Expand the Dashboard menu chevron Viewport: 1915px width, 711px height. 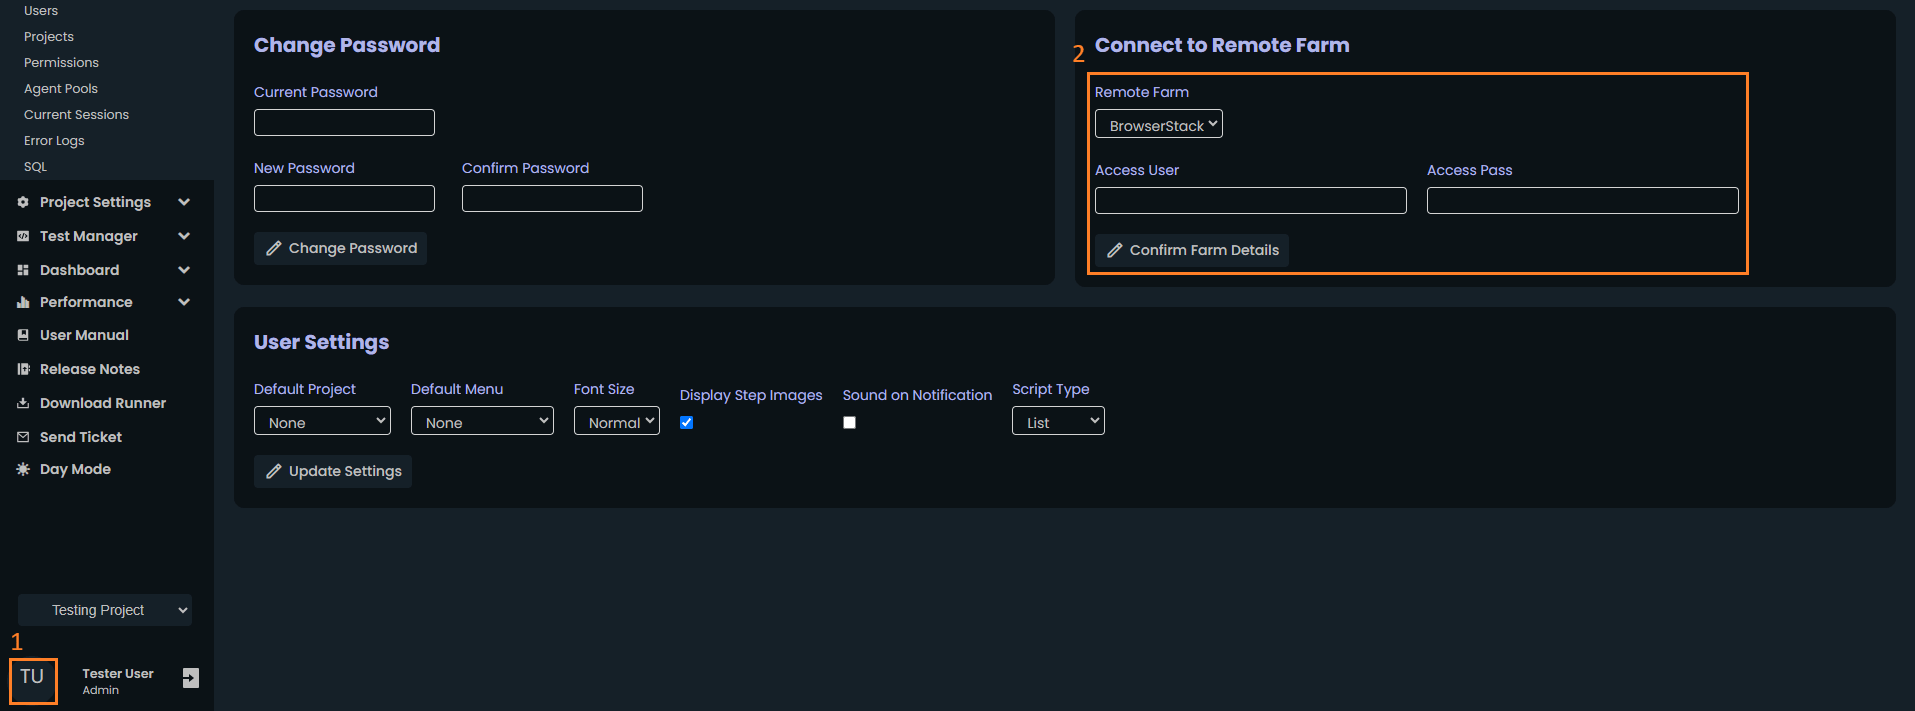[x=184, y=270]
